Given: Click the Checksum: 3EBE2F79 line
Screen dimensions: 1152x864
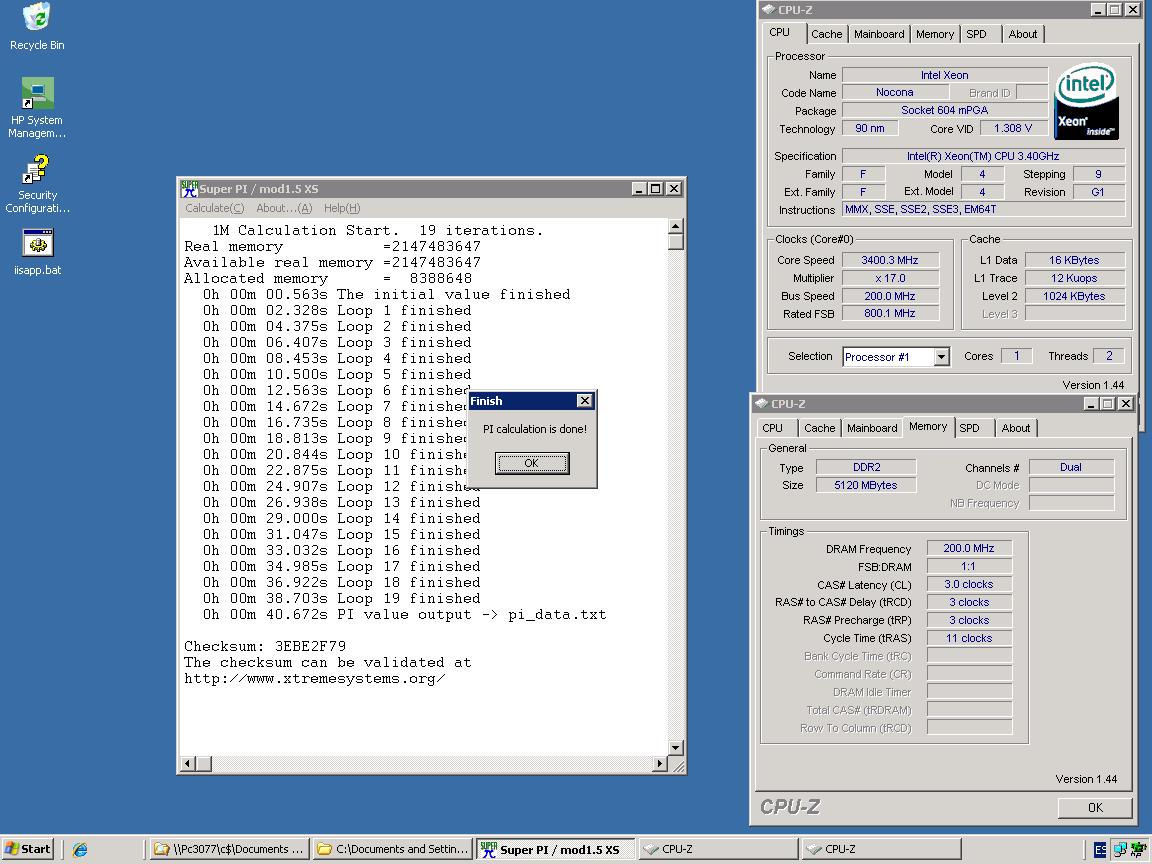Looking at the screenshot, I should [264, 647].
